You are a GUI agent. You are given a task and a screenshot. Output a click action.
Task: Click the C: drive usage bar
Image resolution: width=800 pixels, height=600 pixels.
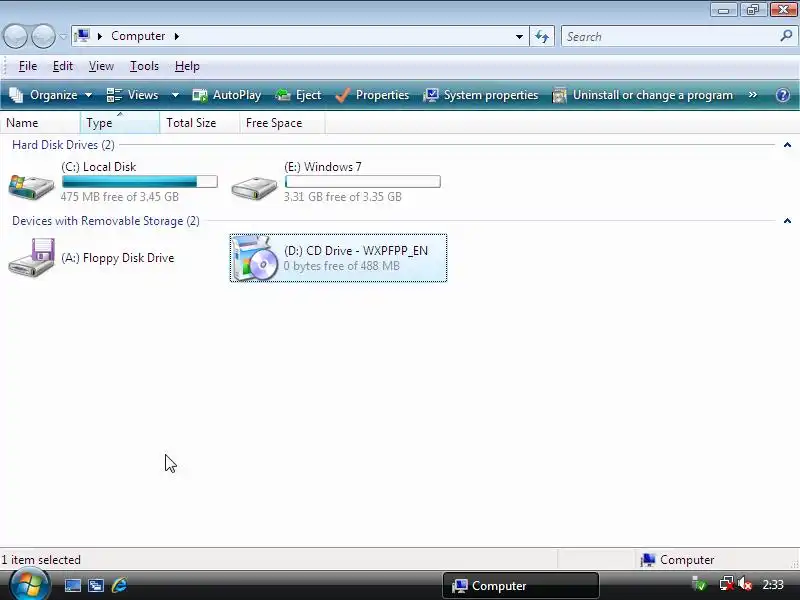pyautogui.click(x=140, y=182)
